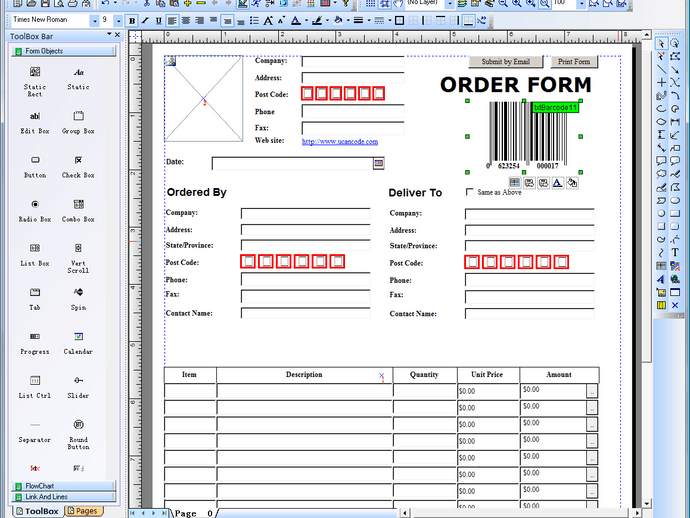The width and height of the screenshot is (690, 518).
Task: Switch to the Pages tab
Action: (83, 511)
